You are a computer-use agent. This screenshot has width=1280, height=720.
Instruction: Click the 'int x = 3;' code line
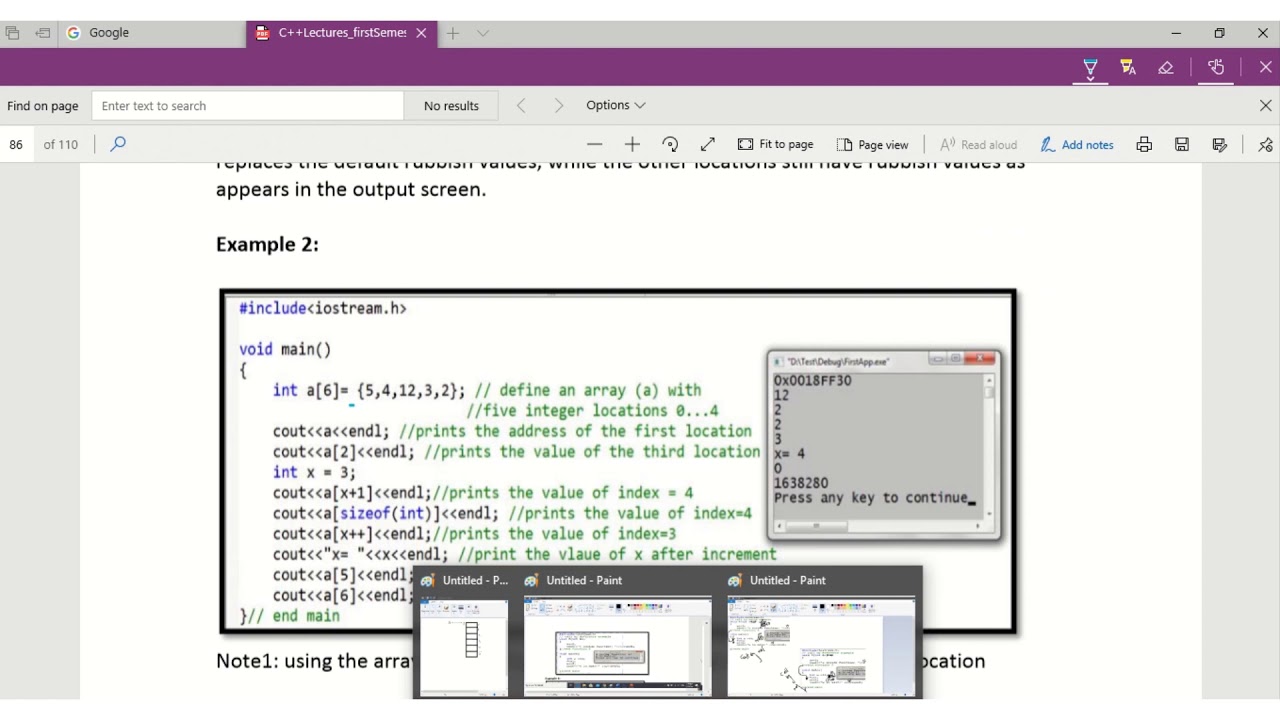tap(314, 472)
